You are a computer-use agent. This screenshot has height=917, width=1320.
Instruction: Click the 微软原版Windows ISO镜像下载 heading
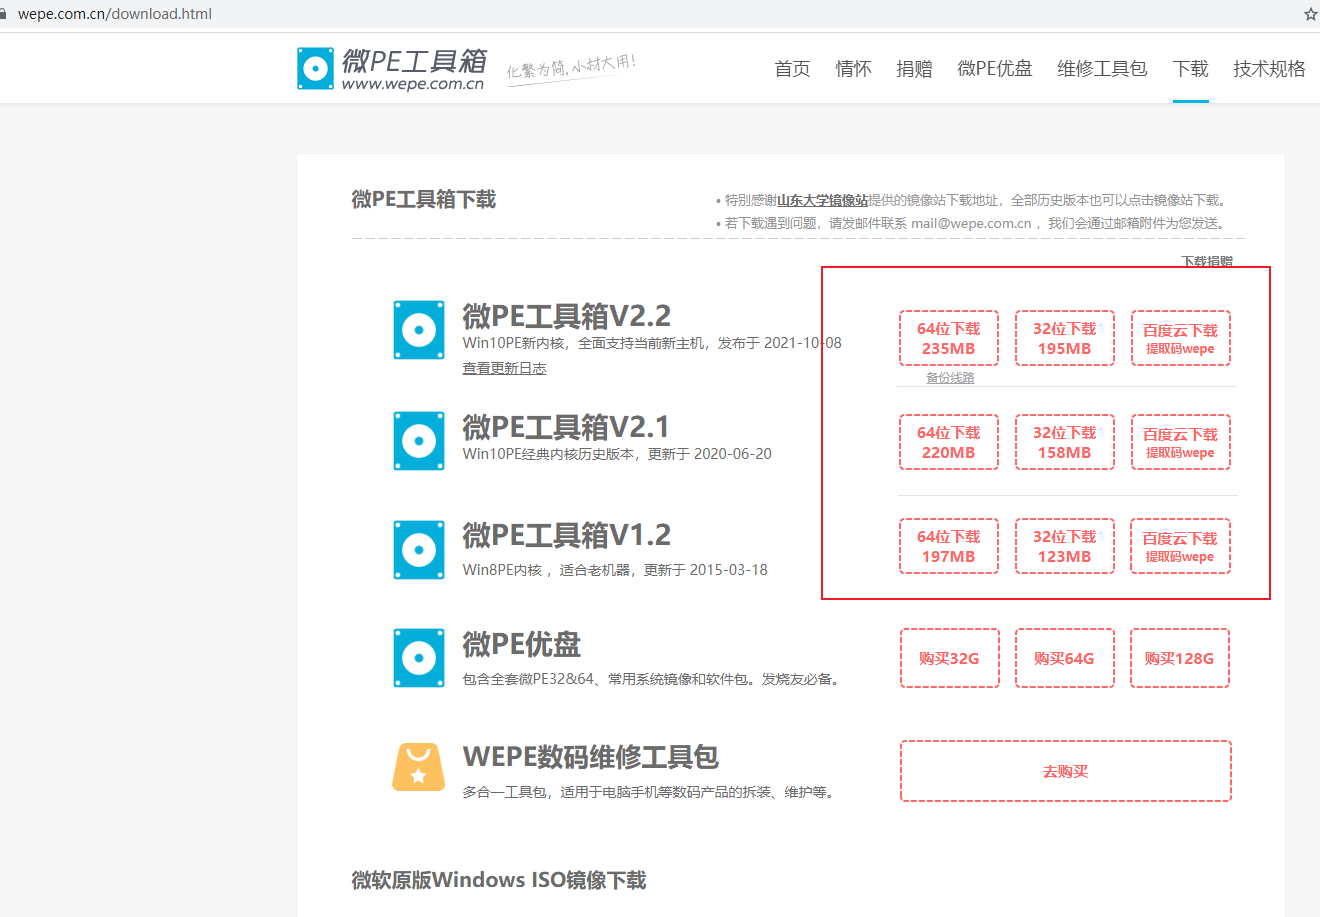click(x=499, y=880)
